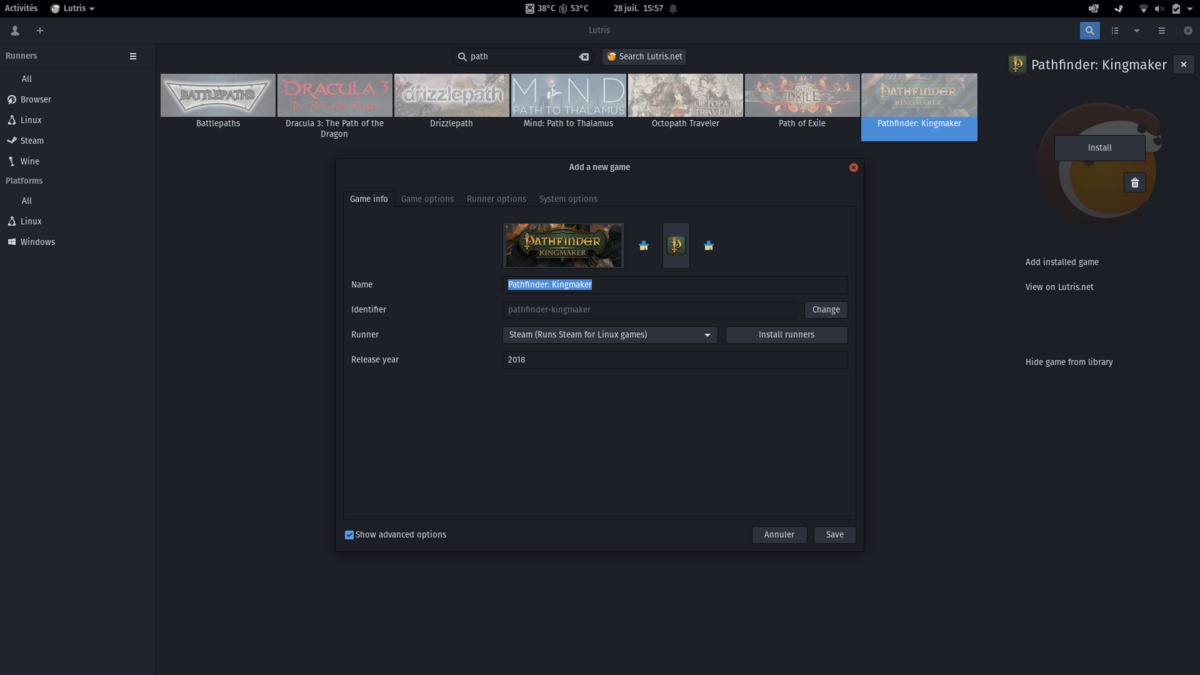The image size is (1200, 675).
Task: Click the game icon image button in dialog
Action: point(676,245)
